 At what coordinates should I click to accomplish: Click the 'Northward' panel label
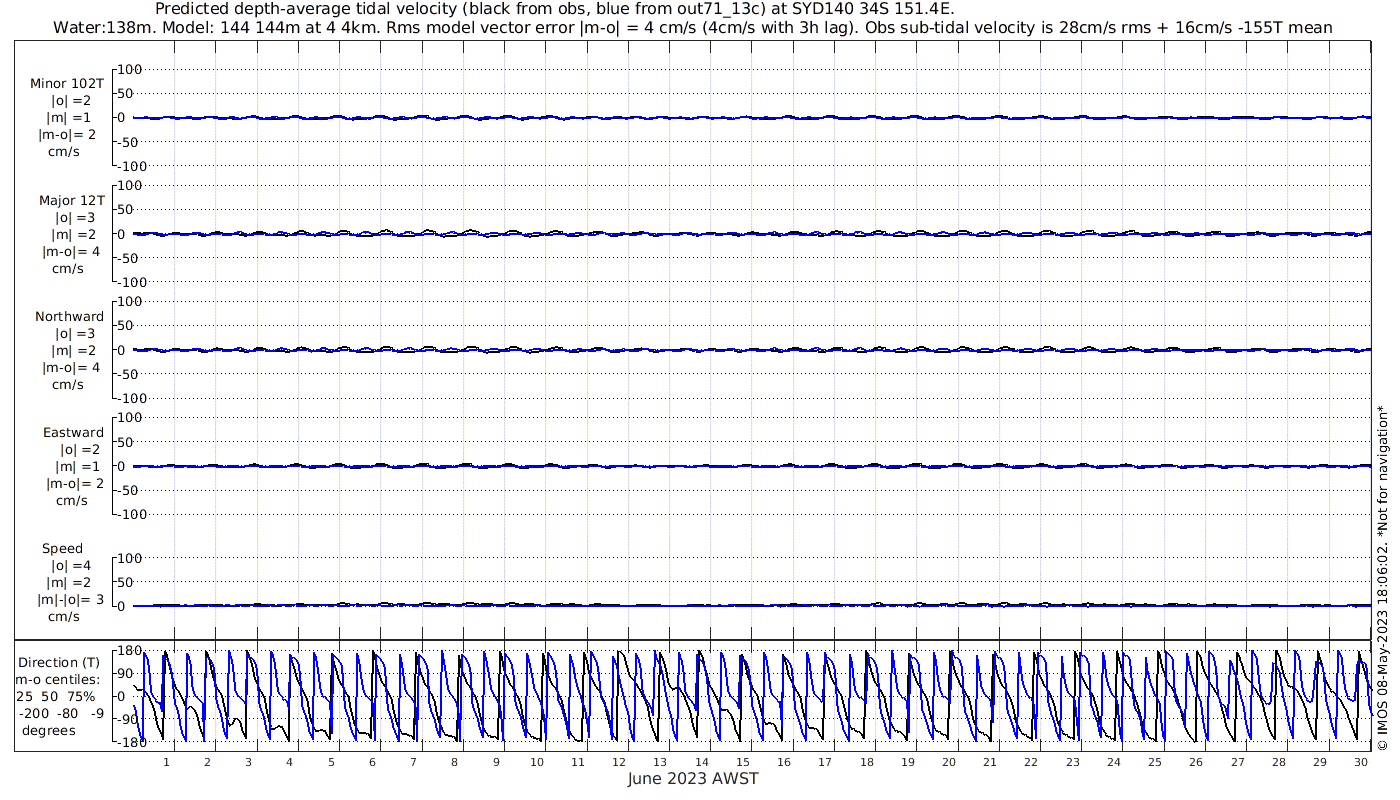pos(69,317)
